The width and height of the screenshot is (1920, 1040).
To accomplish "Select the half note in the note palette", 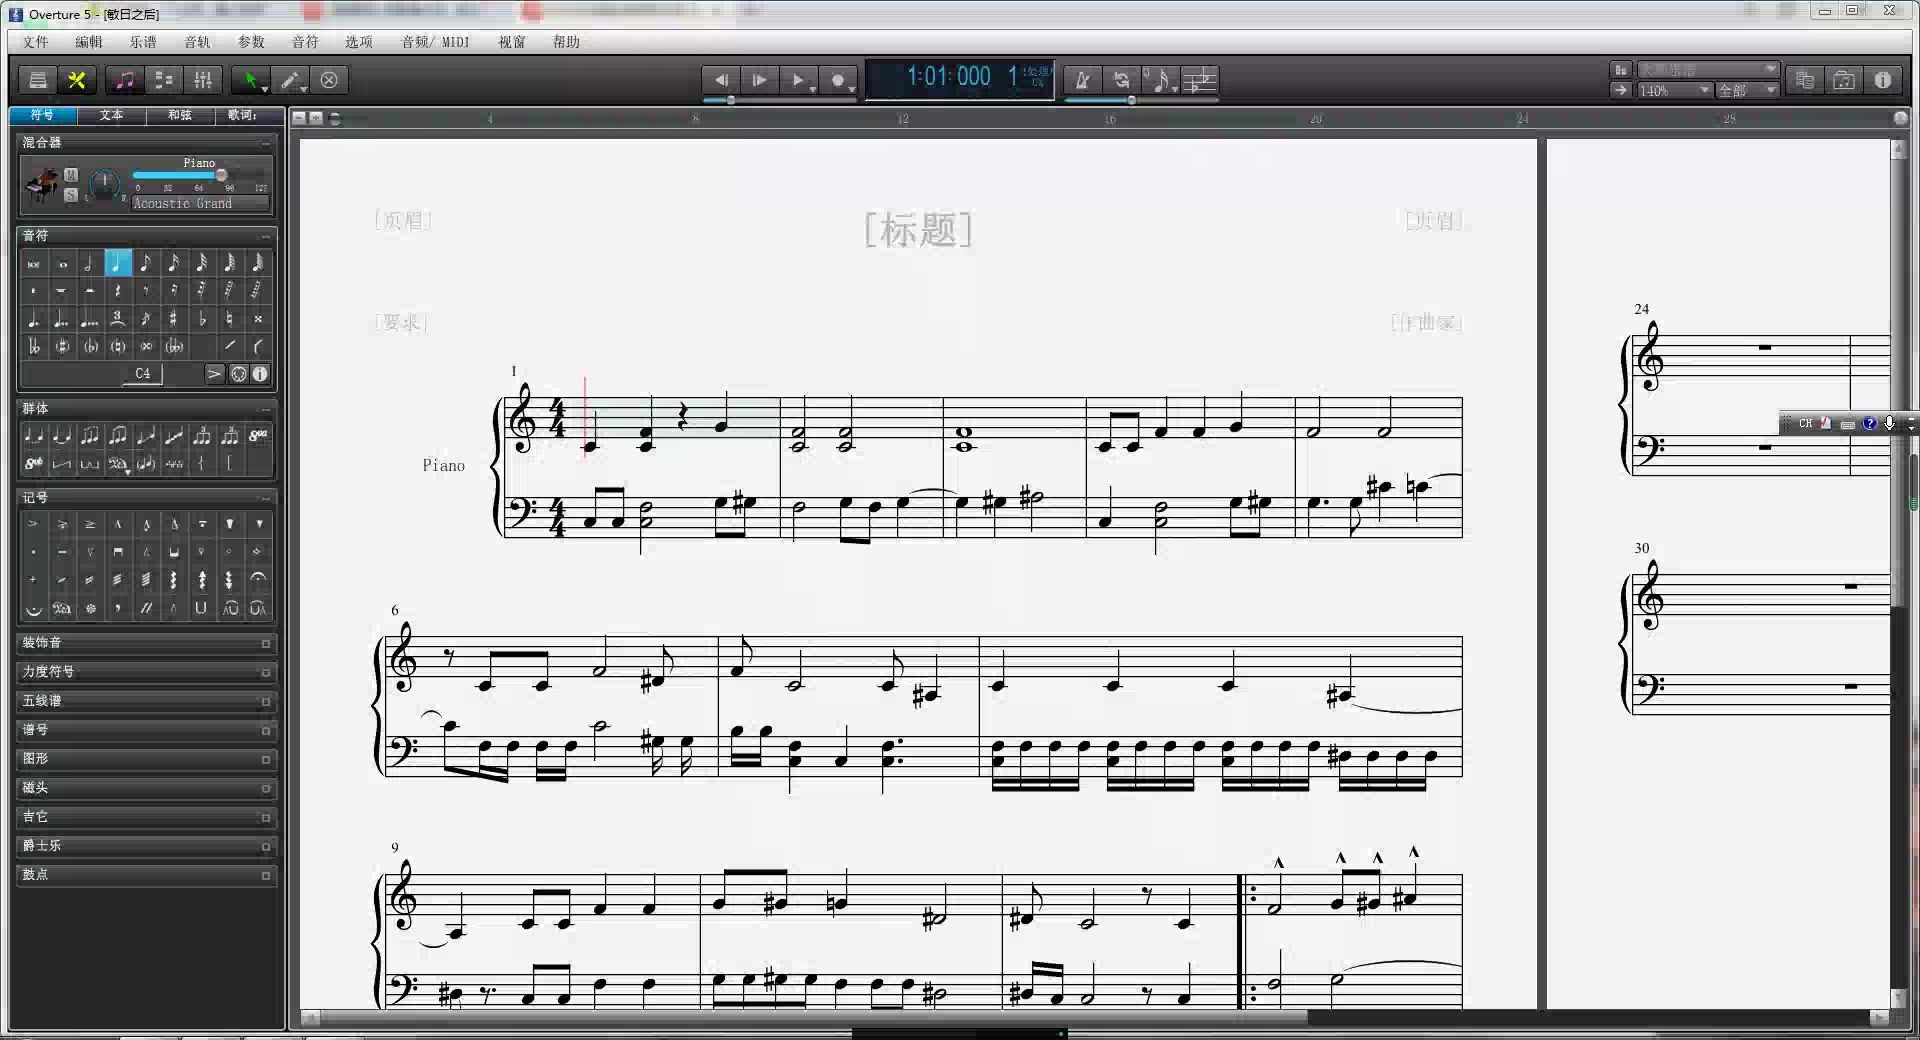I will (x=89, y=263).
